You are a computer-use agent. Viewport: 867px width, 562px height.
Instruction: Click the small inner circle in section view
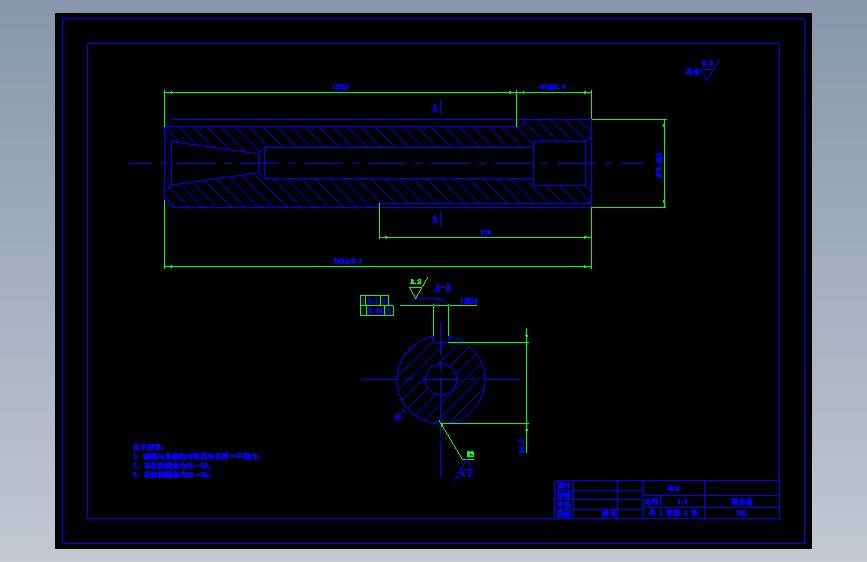click(441, 379)
